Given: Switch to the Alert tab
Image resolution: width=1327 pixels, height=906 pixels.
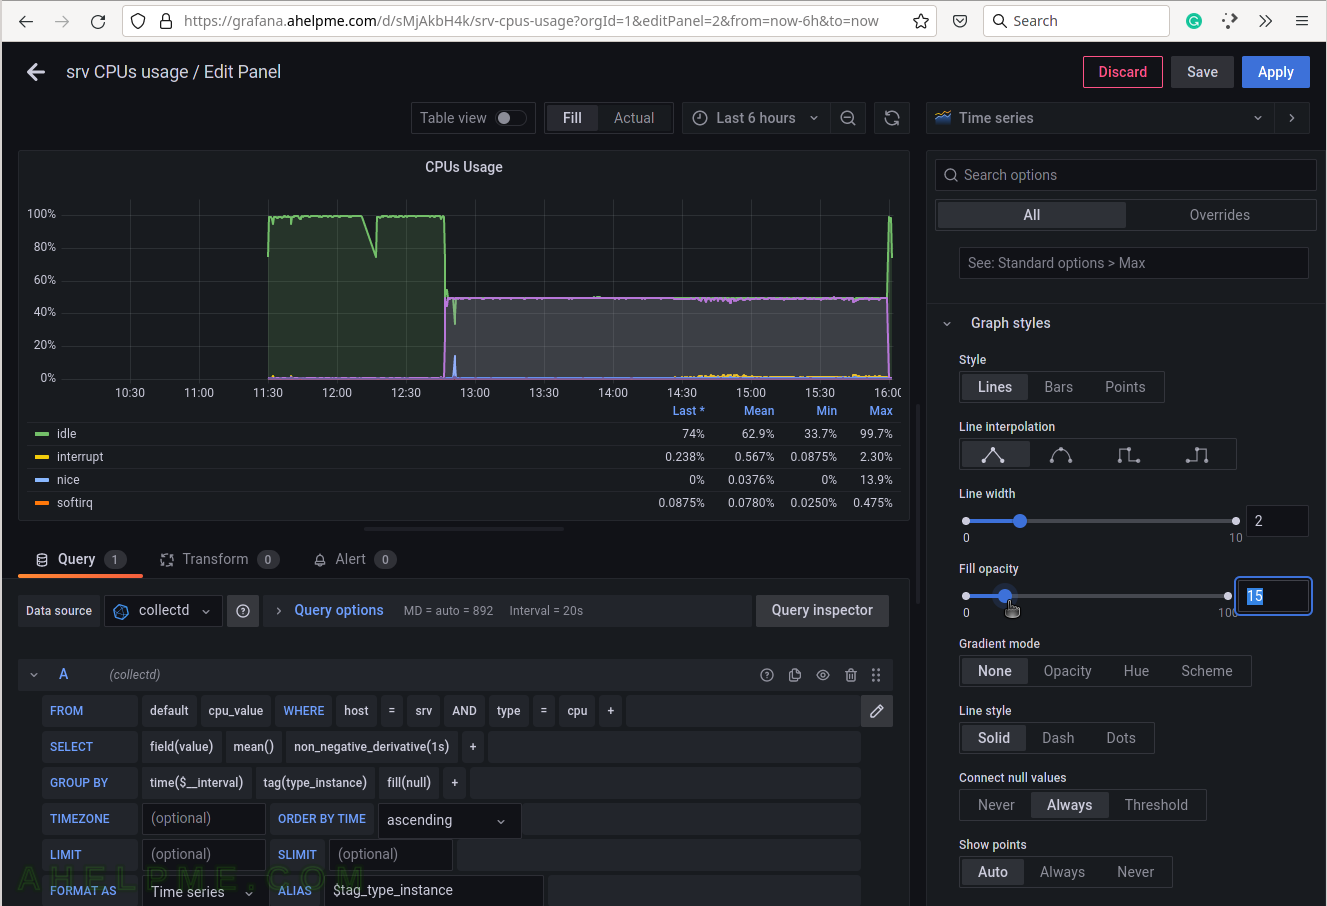Looking at the screenshot, I should click(x=354, y=559).
